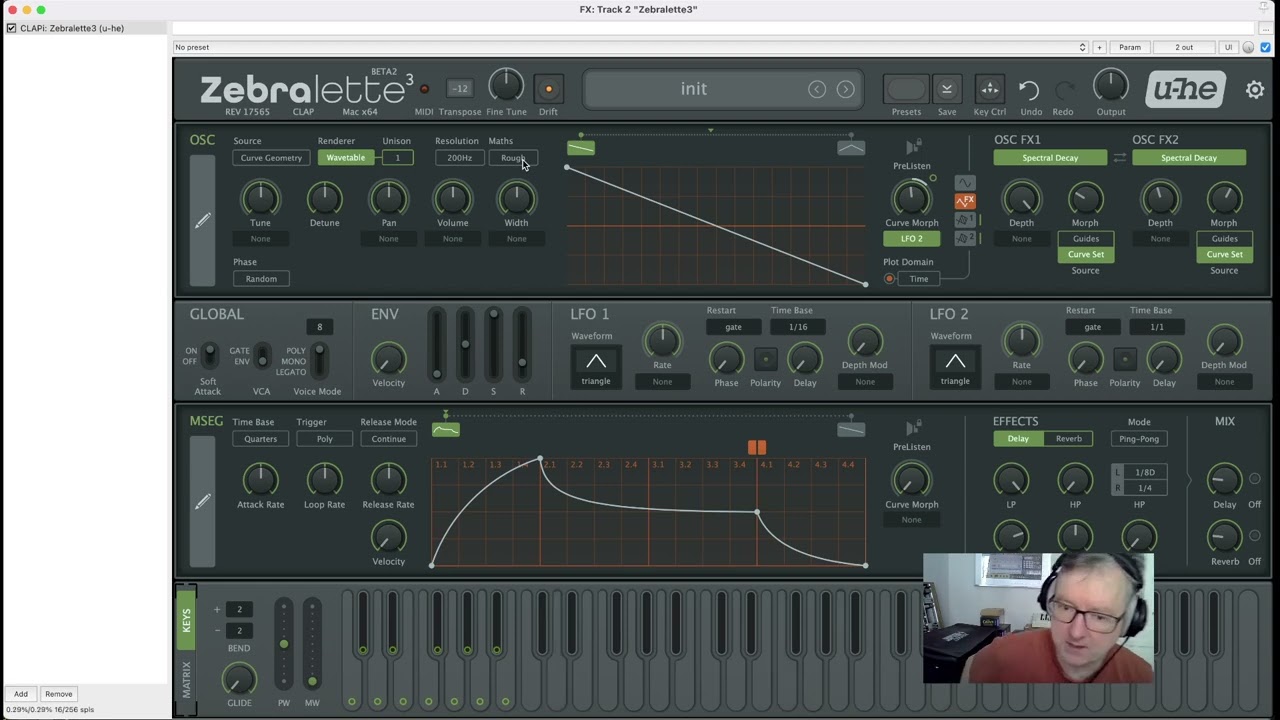Select the KEYS bottom panel tab
This screenshot has width=1280, height=720.
click(x=186, y=620)
